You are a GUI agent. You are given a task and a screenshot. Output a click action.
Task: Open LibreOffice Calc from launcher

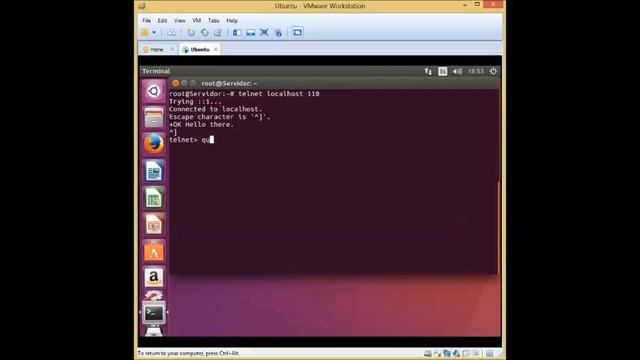coord(154,198)
